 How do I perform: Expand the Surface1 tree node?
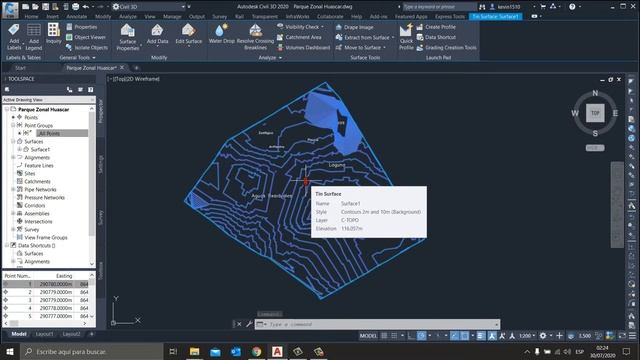20,149
